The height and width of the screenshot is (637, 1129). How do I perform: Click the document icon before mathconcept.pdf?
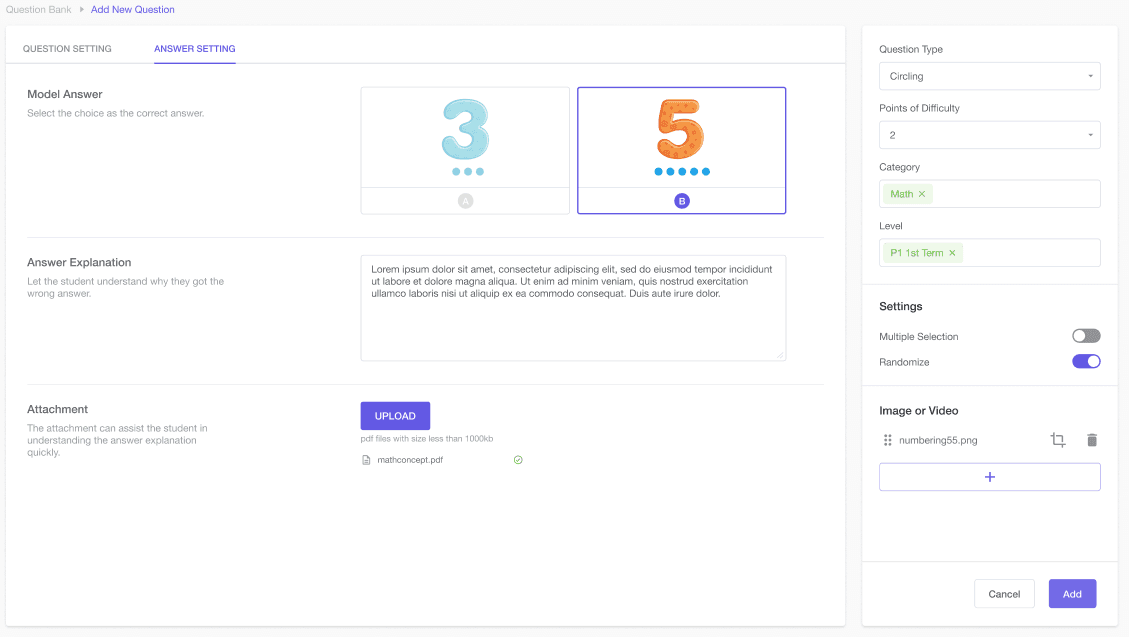tap(366, 459)
